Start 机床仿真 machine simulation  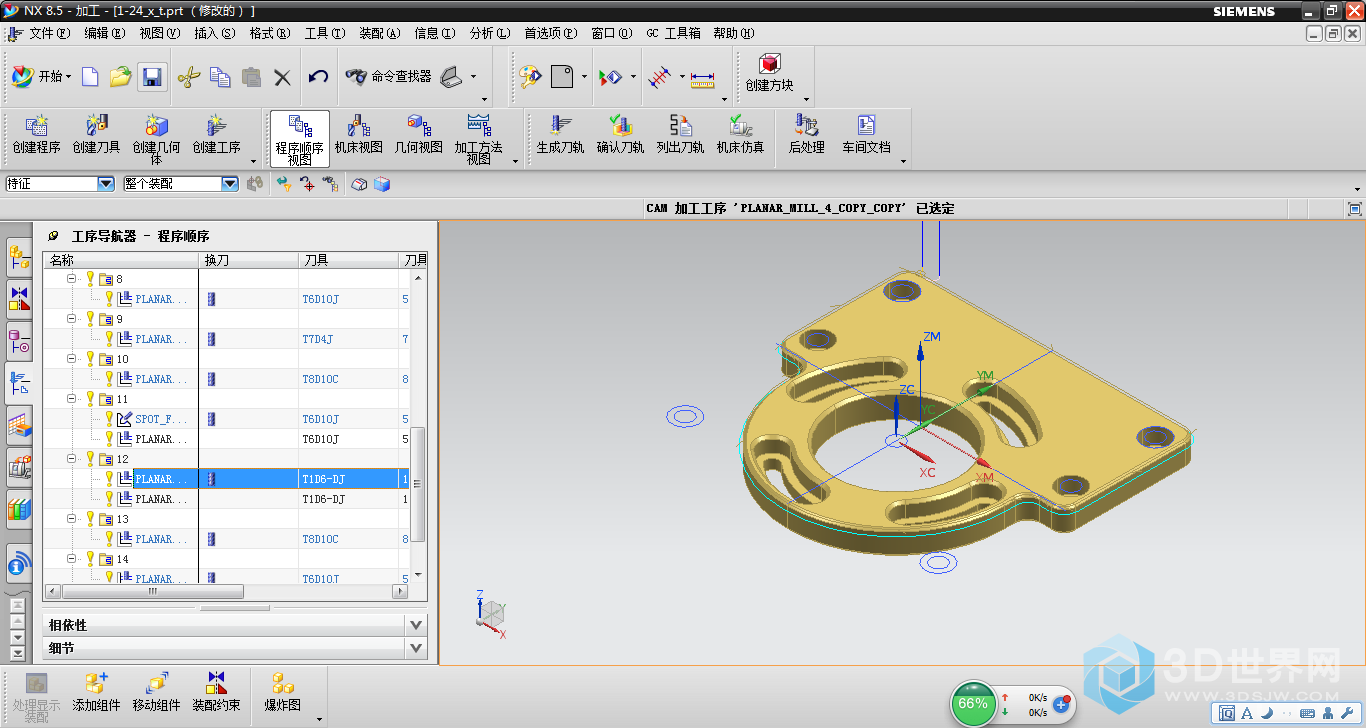pos(741,134)
